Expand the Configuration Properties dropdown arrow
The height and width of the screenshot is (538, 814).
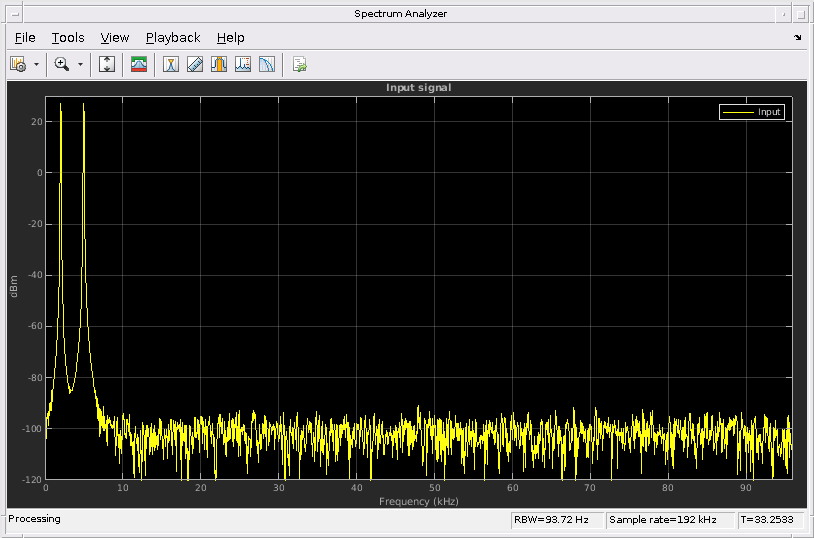pos(36,64)
